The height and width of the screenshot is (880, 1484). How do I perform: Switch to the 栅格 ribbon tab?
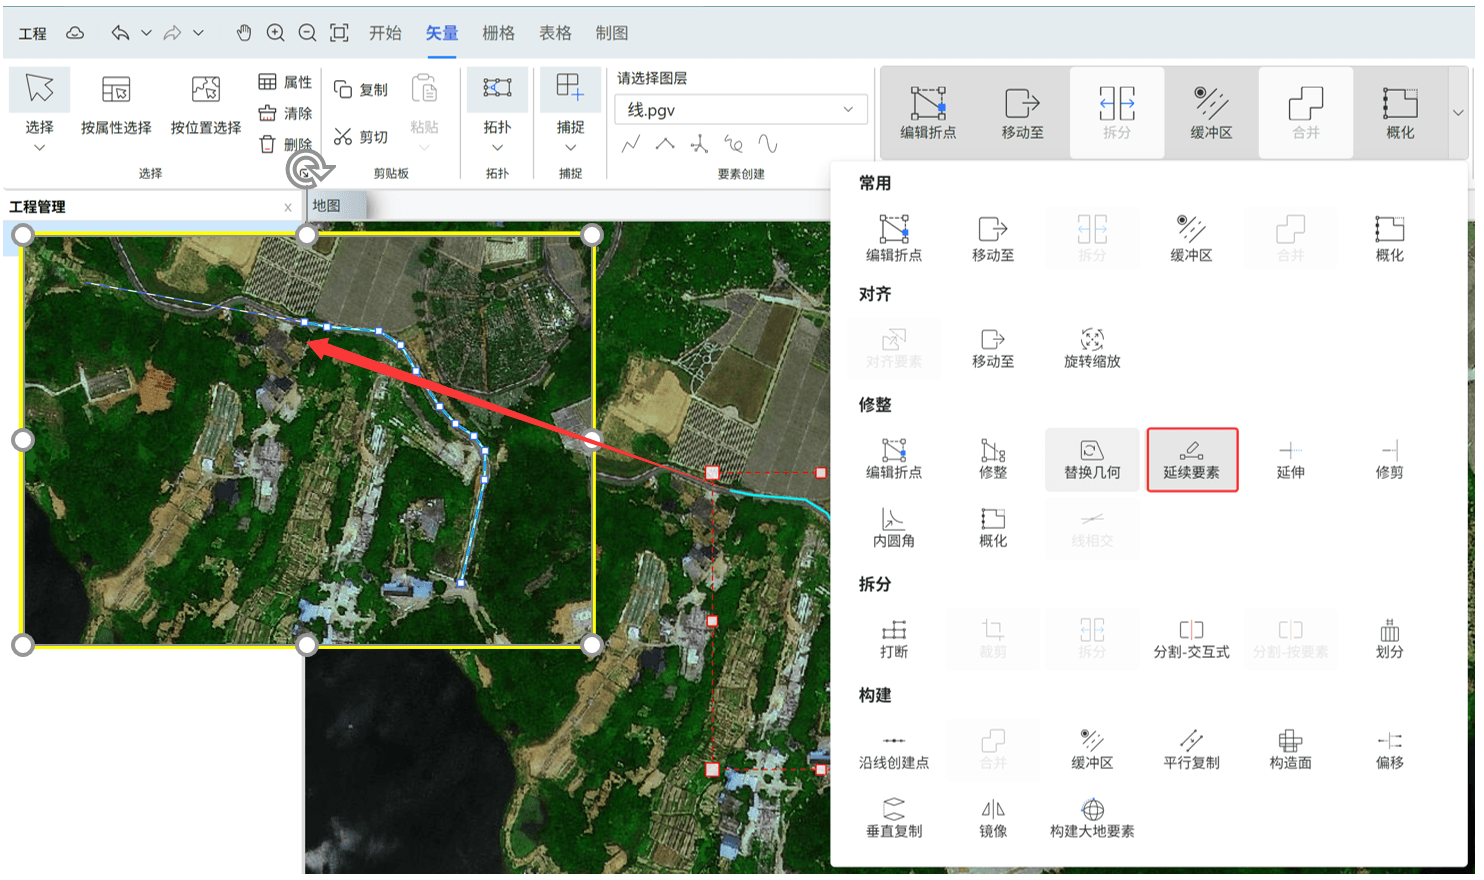[x=498, y=33]
